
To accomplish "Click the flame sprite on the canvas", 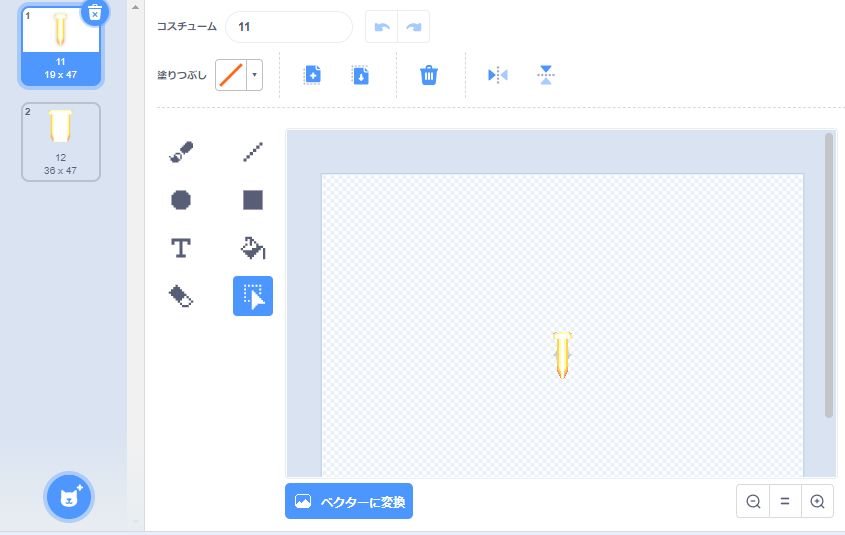I will coord(562,356).
